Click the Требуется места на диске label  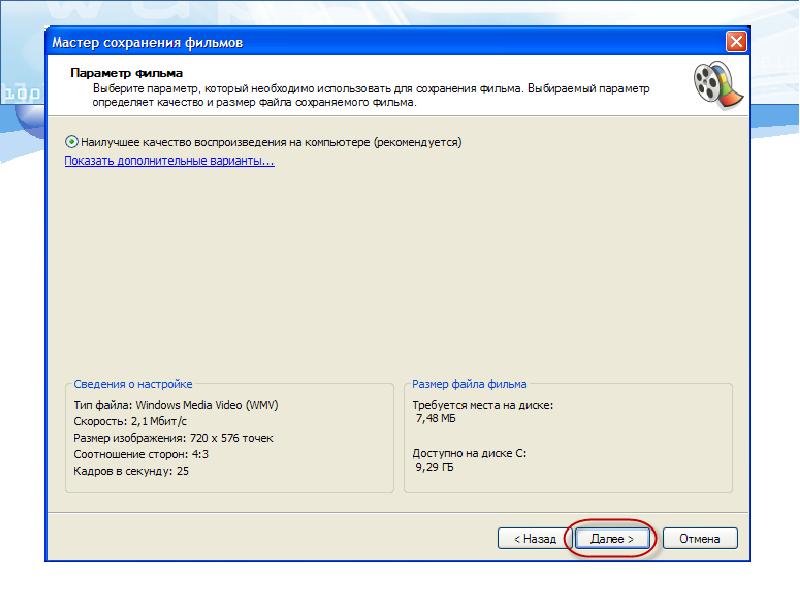click(x=482, y=405)
